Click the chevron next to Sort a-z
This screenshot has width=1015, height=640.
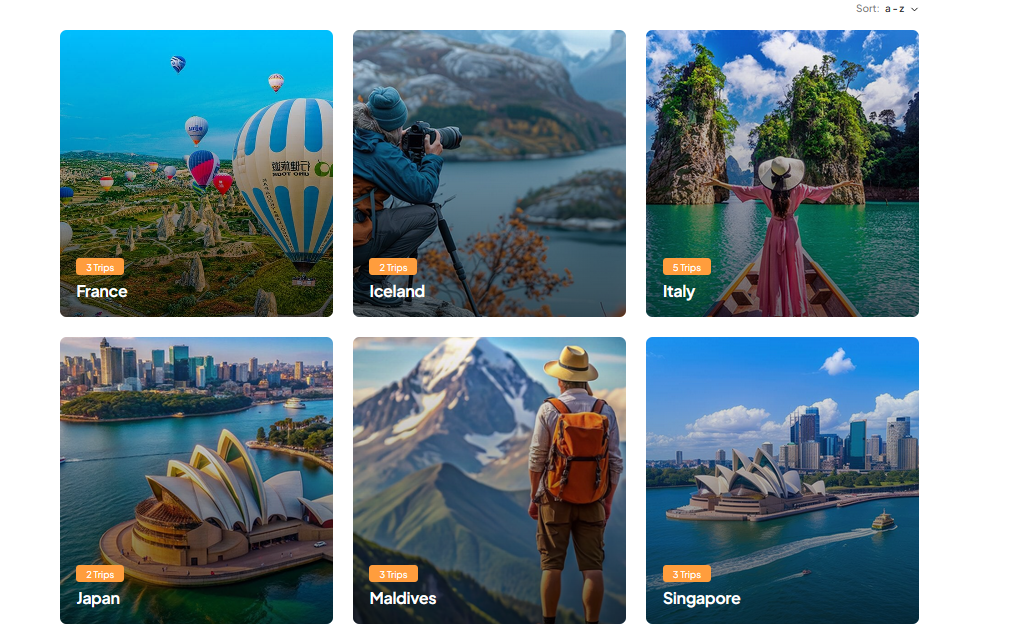(x=914, y=10)
